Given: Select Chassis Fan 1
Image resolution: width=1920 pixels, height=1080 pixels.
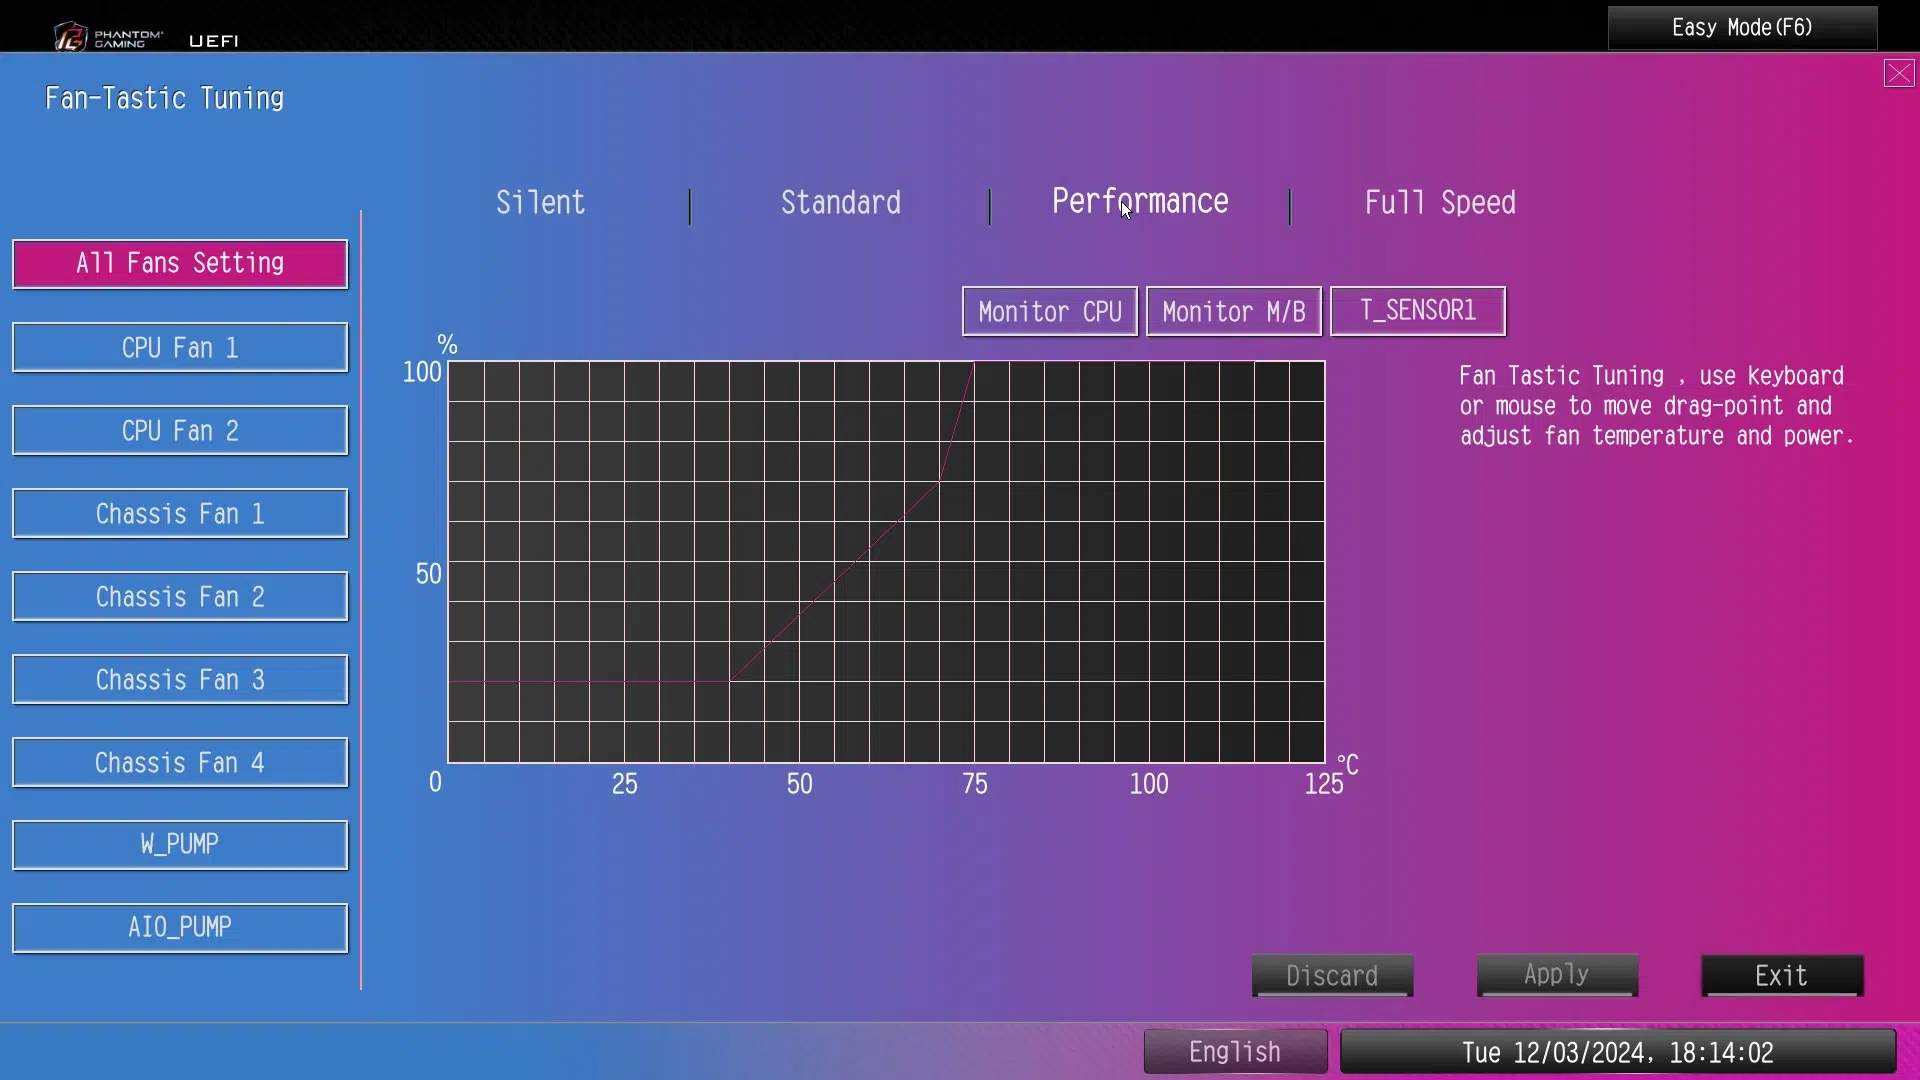Looking at the screenshot, I should click(180, 513).
